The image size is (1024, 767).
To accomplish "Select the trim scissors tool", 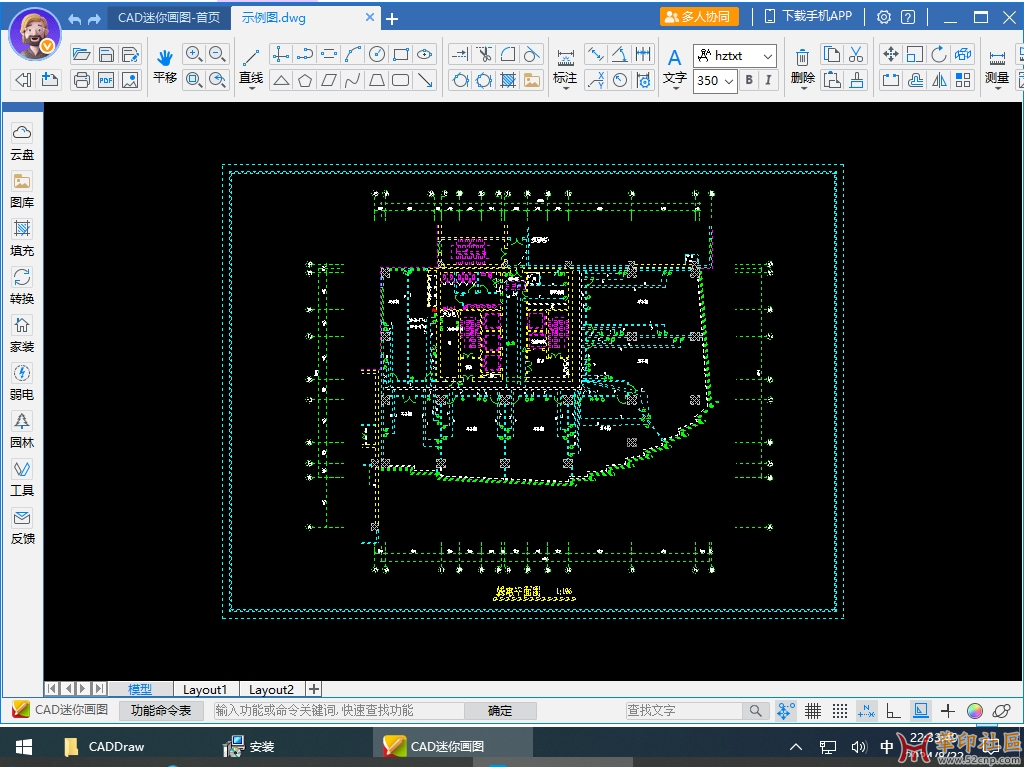I will coord(484,54).
